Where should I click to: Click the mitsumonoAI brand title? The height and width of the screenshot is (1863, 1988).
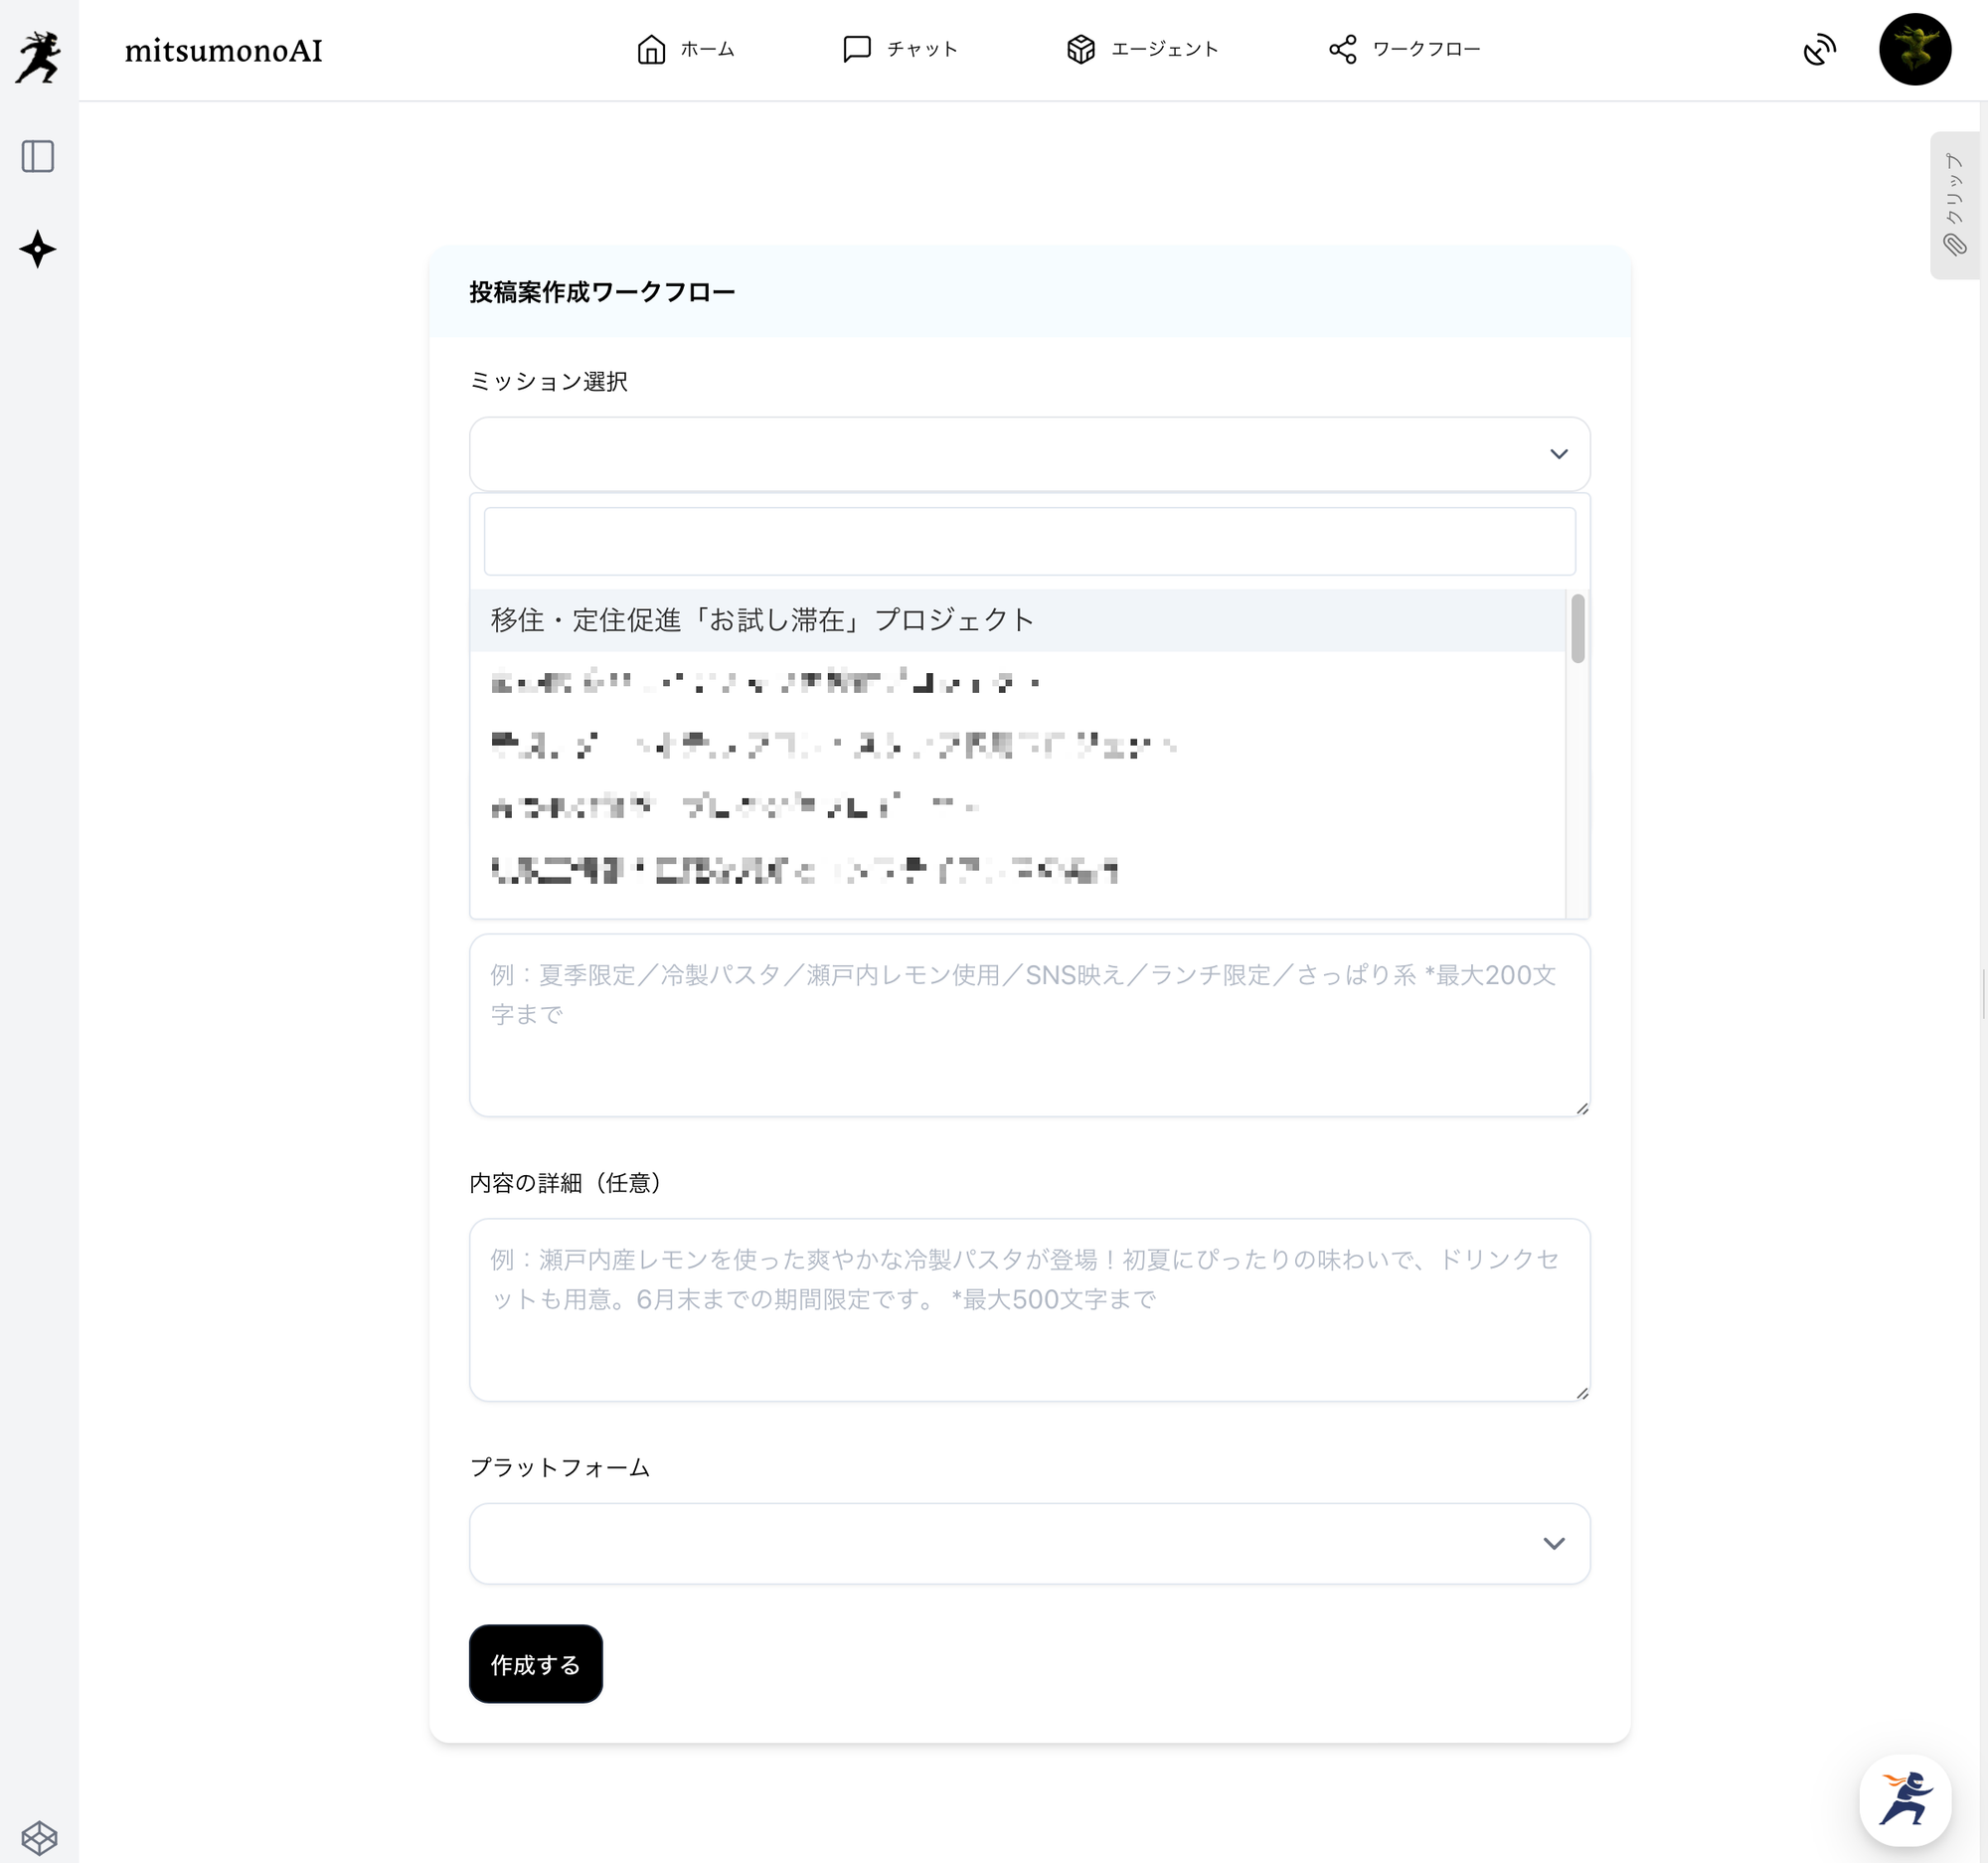pyautogui.click(x=223, y=51)
